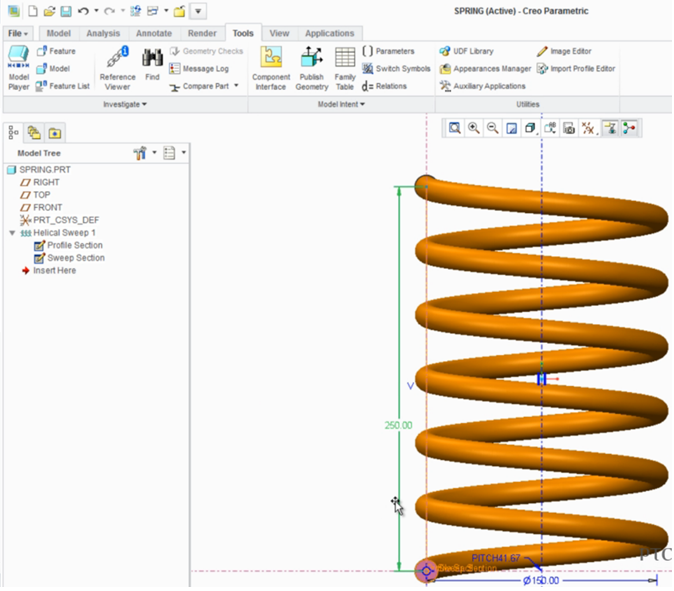Screen dimensions: 674x591
Task: Open the Parameters dialog
Action: pos(389,51)
